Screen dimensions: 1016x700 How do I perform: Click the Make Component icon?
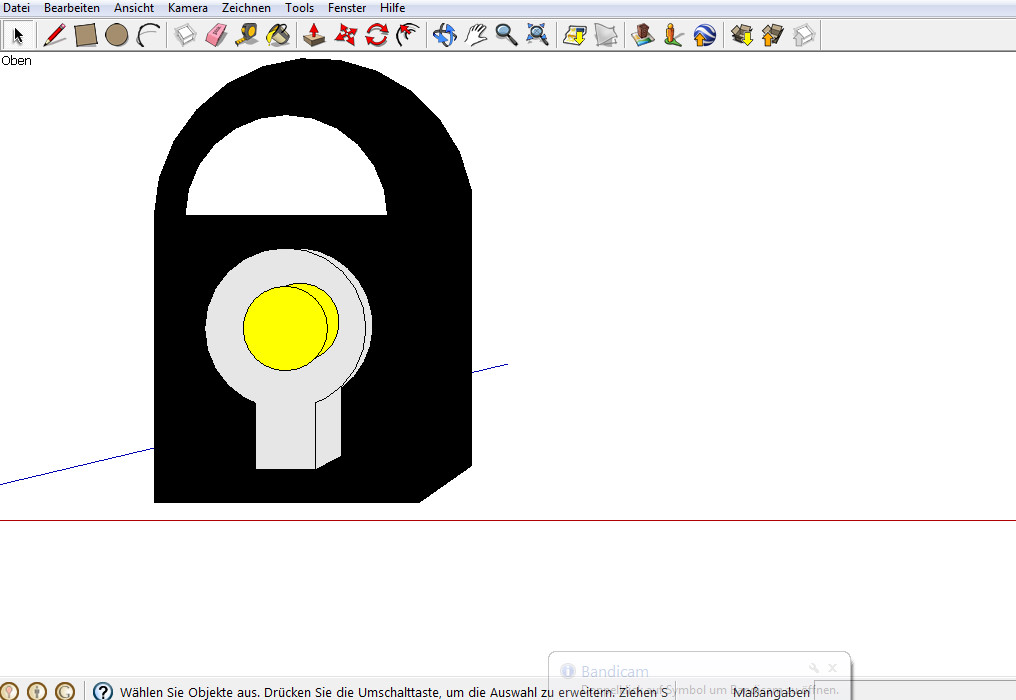185,35
